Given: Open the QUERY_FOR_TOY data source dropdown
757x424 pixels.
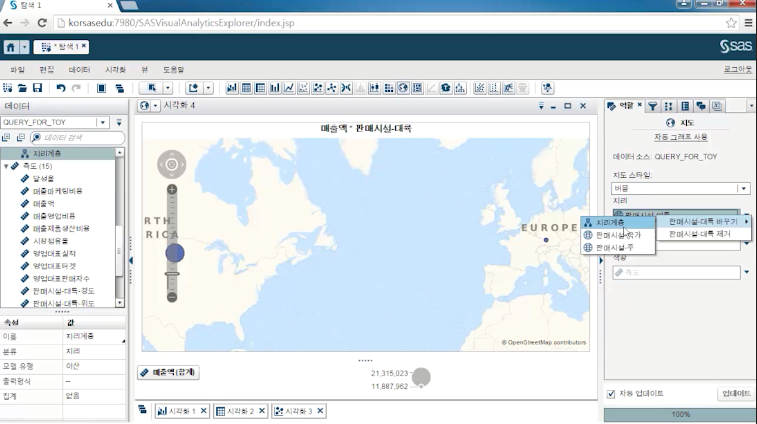Looking at the screenshot, I should click(x=102, y=122).
